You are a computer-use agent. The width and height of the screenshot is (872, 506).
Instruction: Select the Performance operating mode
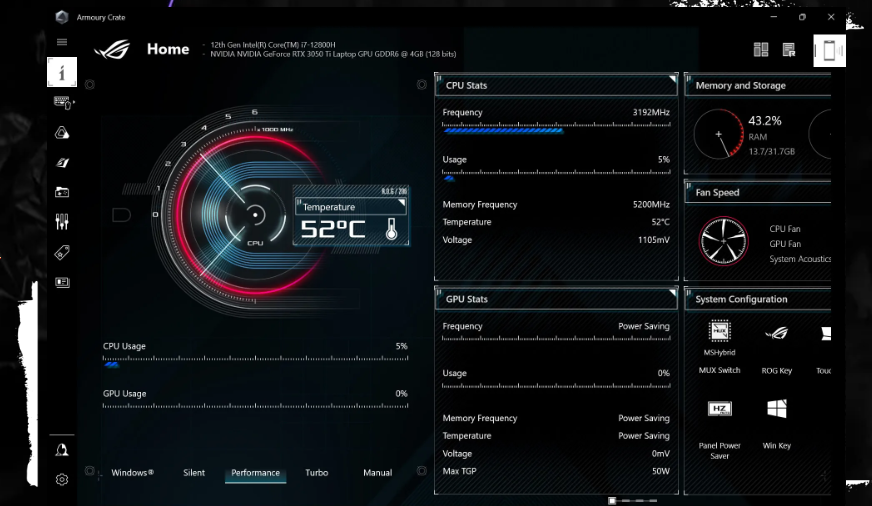(255, 473)
